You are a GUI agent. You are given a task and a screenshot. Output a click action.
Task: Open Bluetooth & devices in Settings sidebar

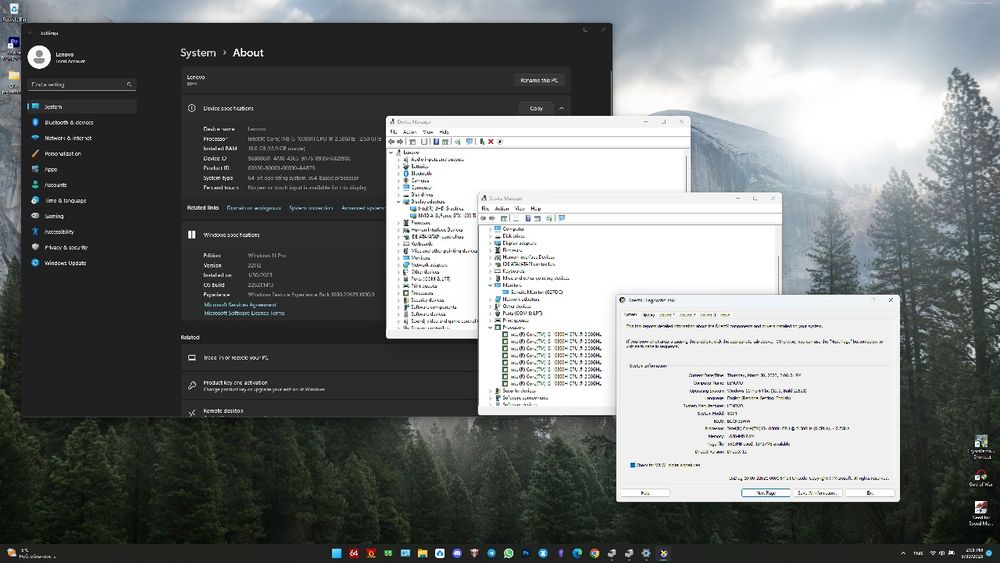tap(82, 122)
